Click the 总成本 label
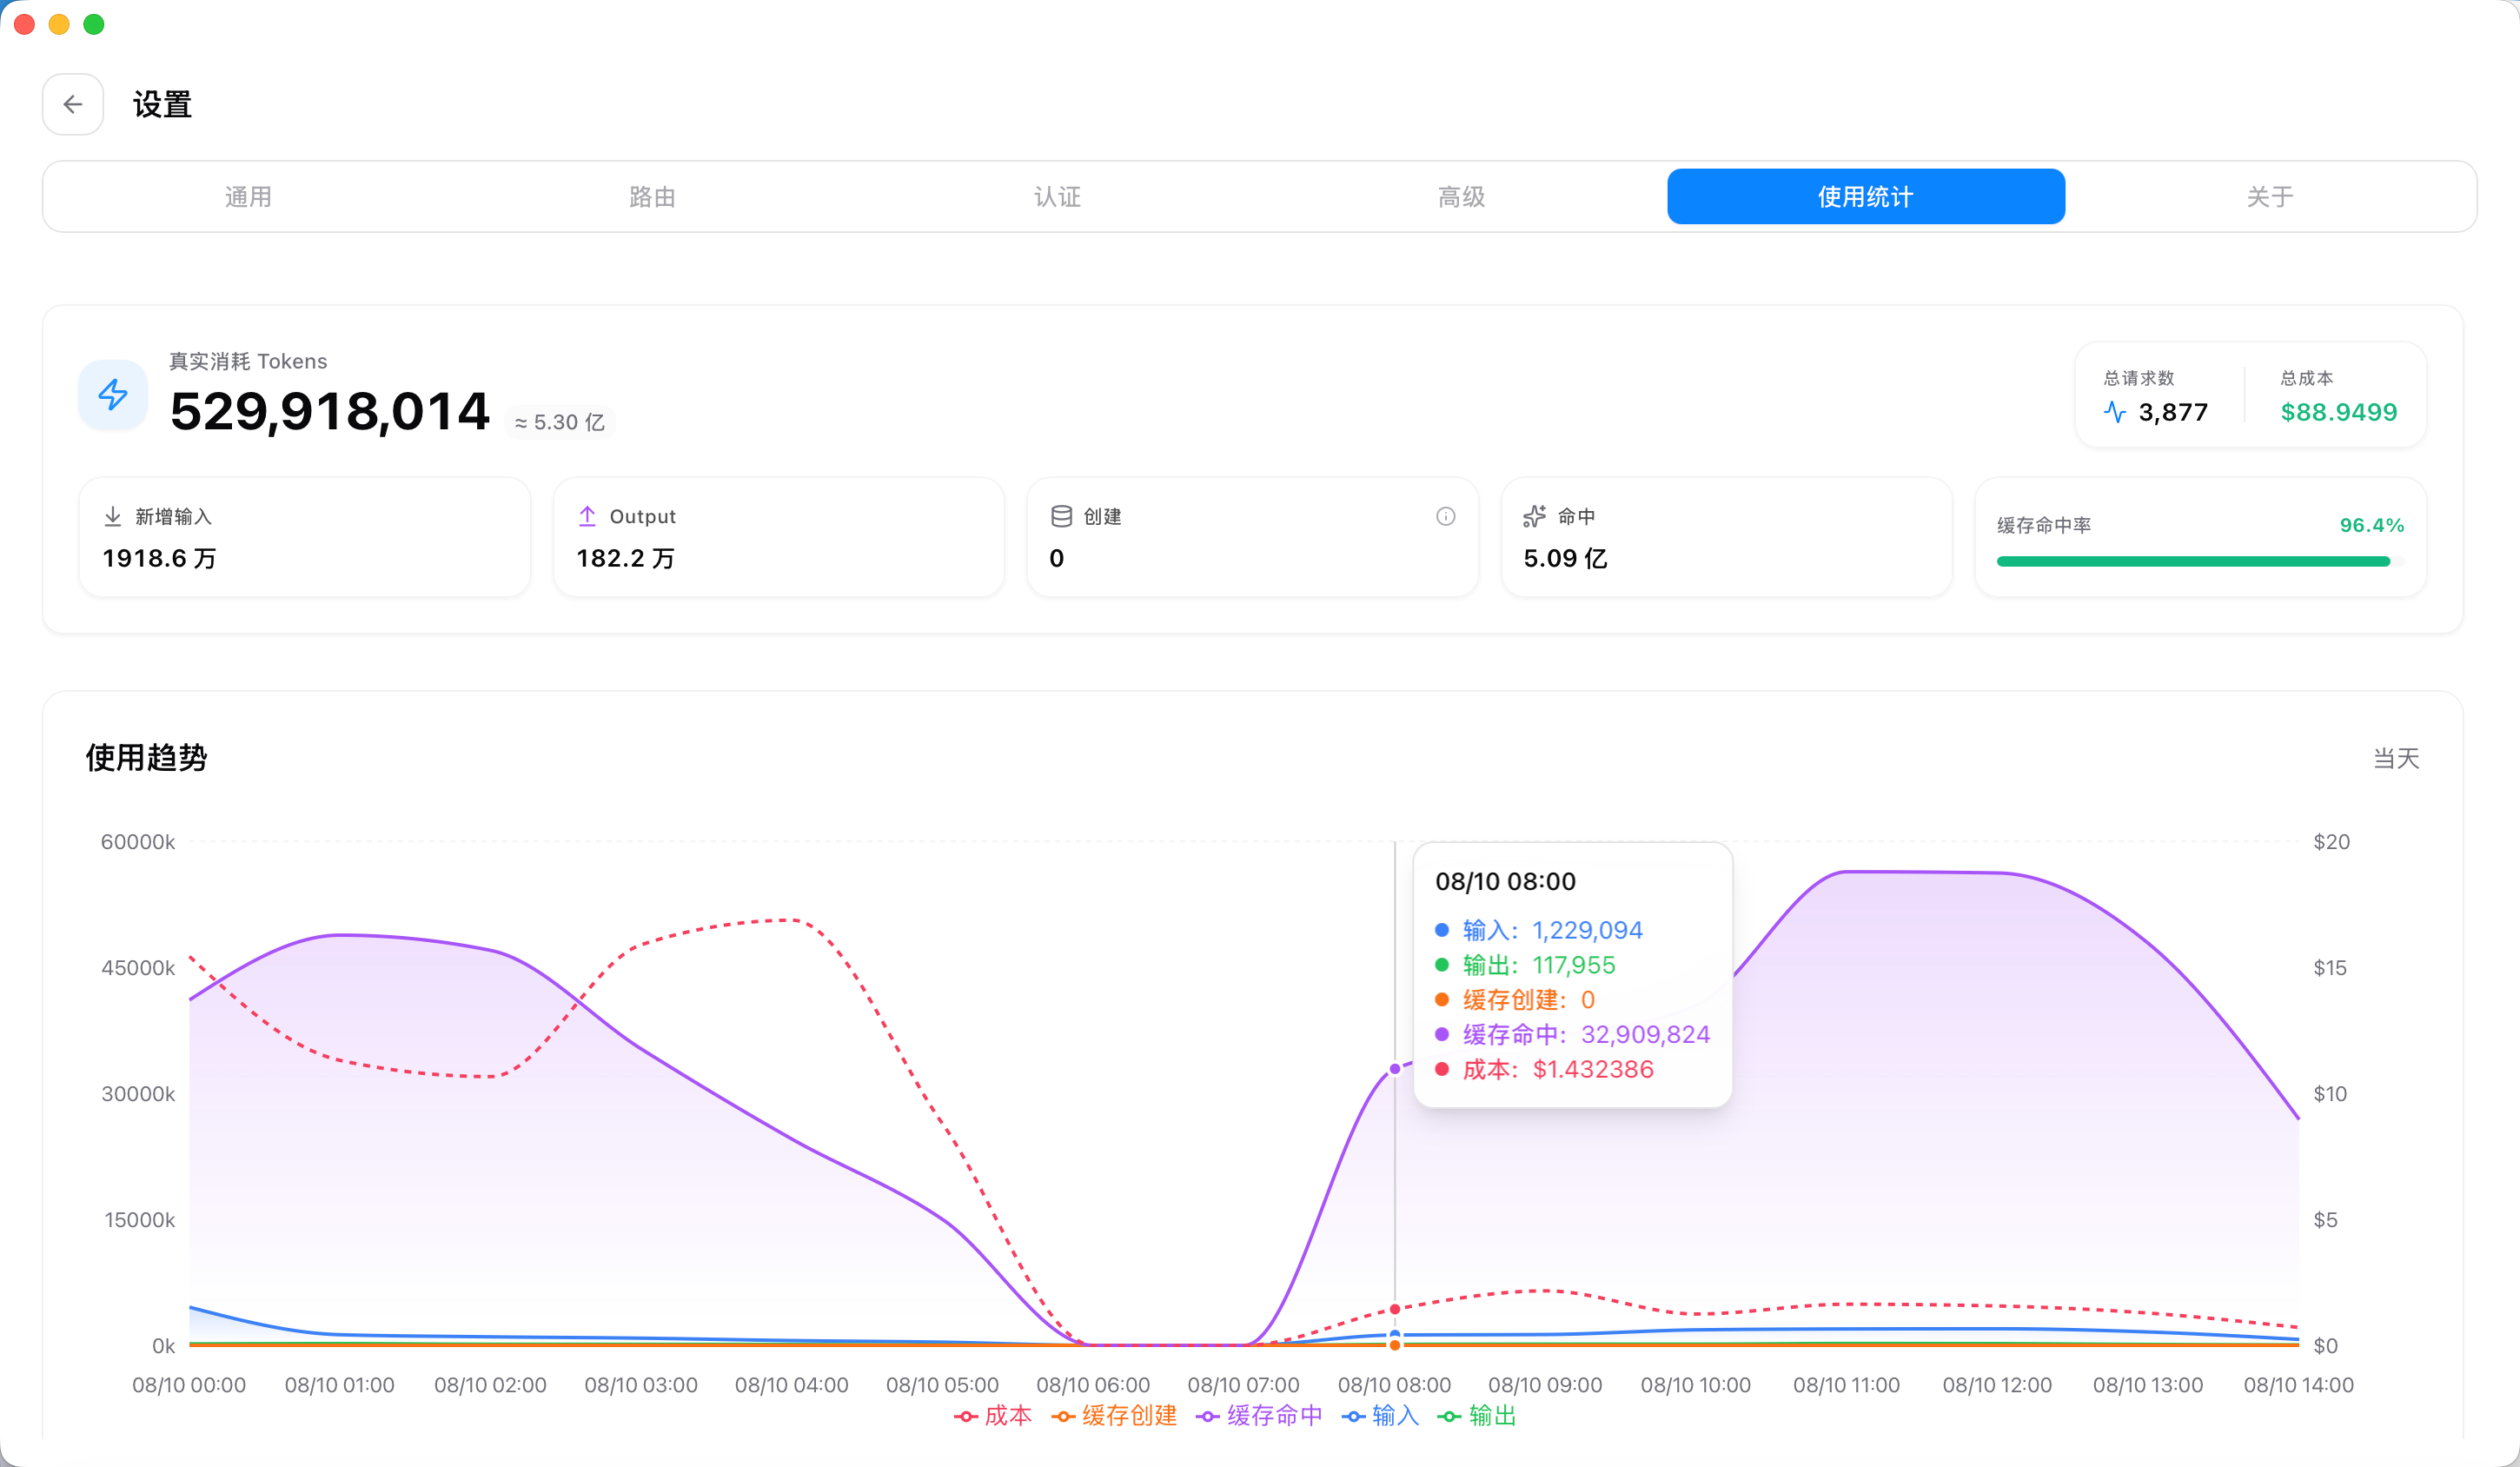 point(2307,378)
